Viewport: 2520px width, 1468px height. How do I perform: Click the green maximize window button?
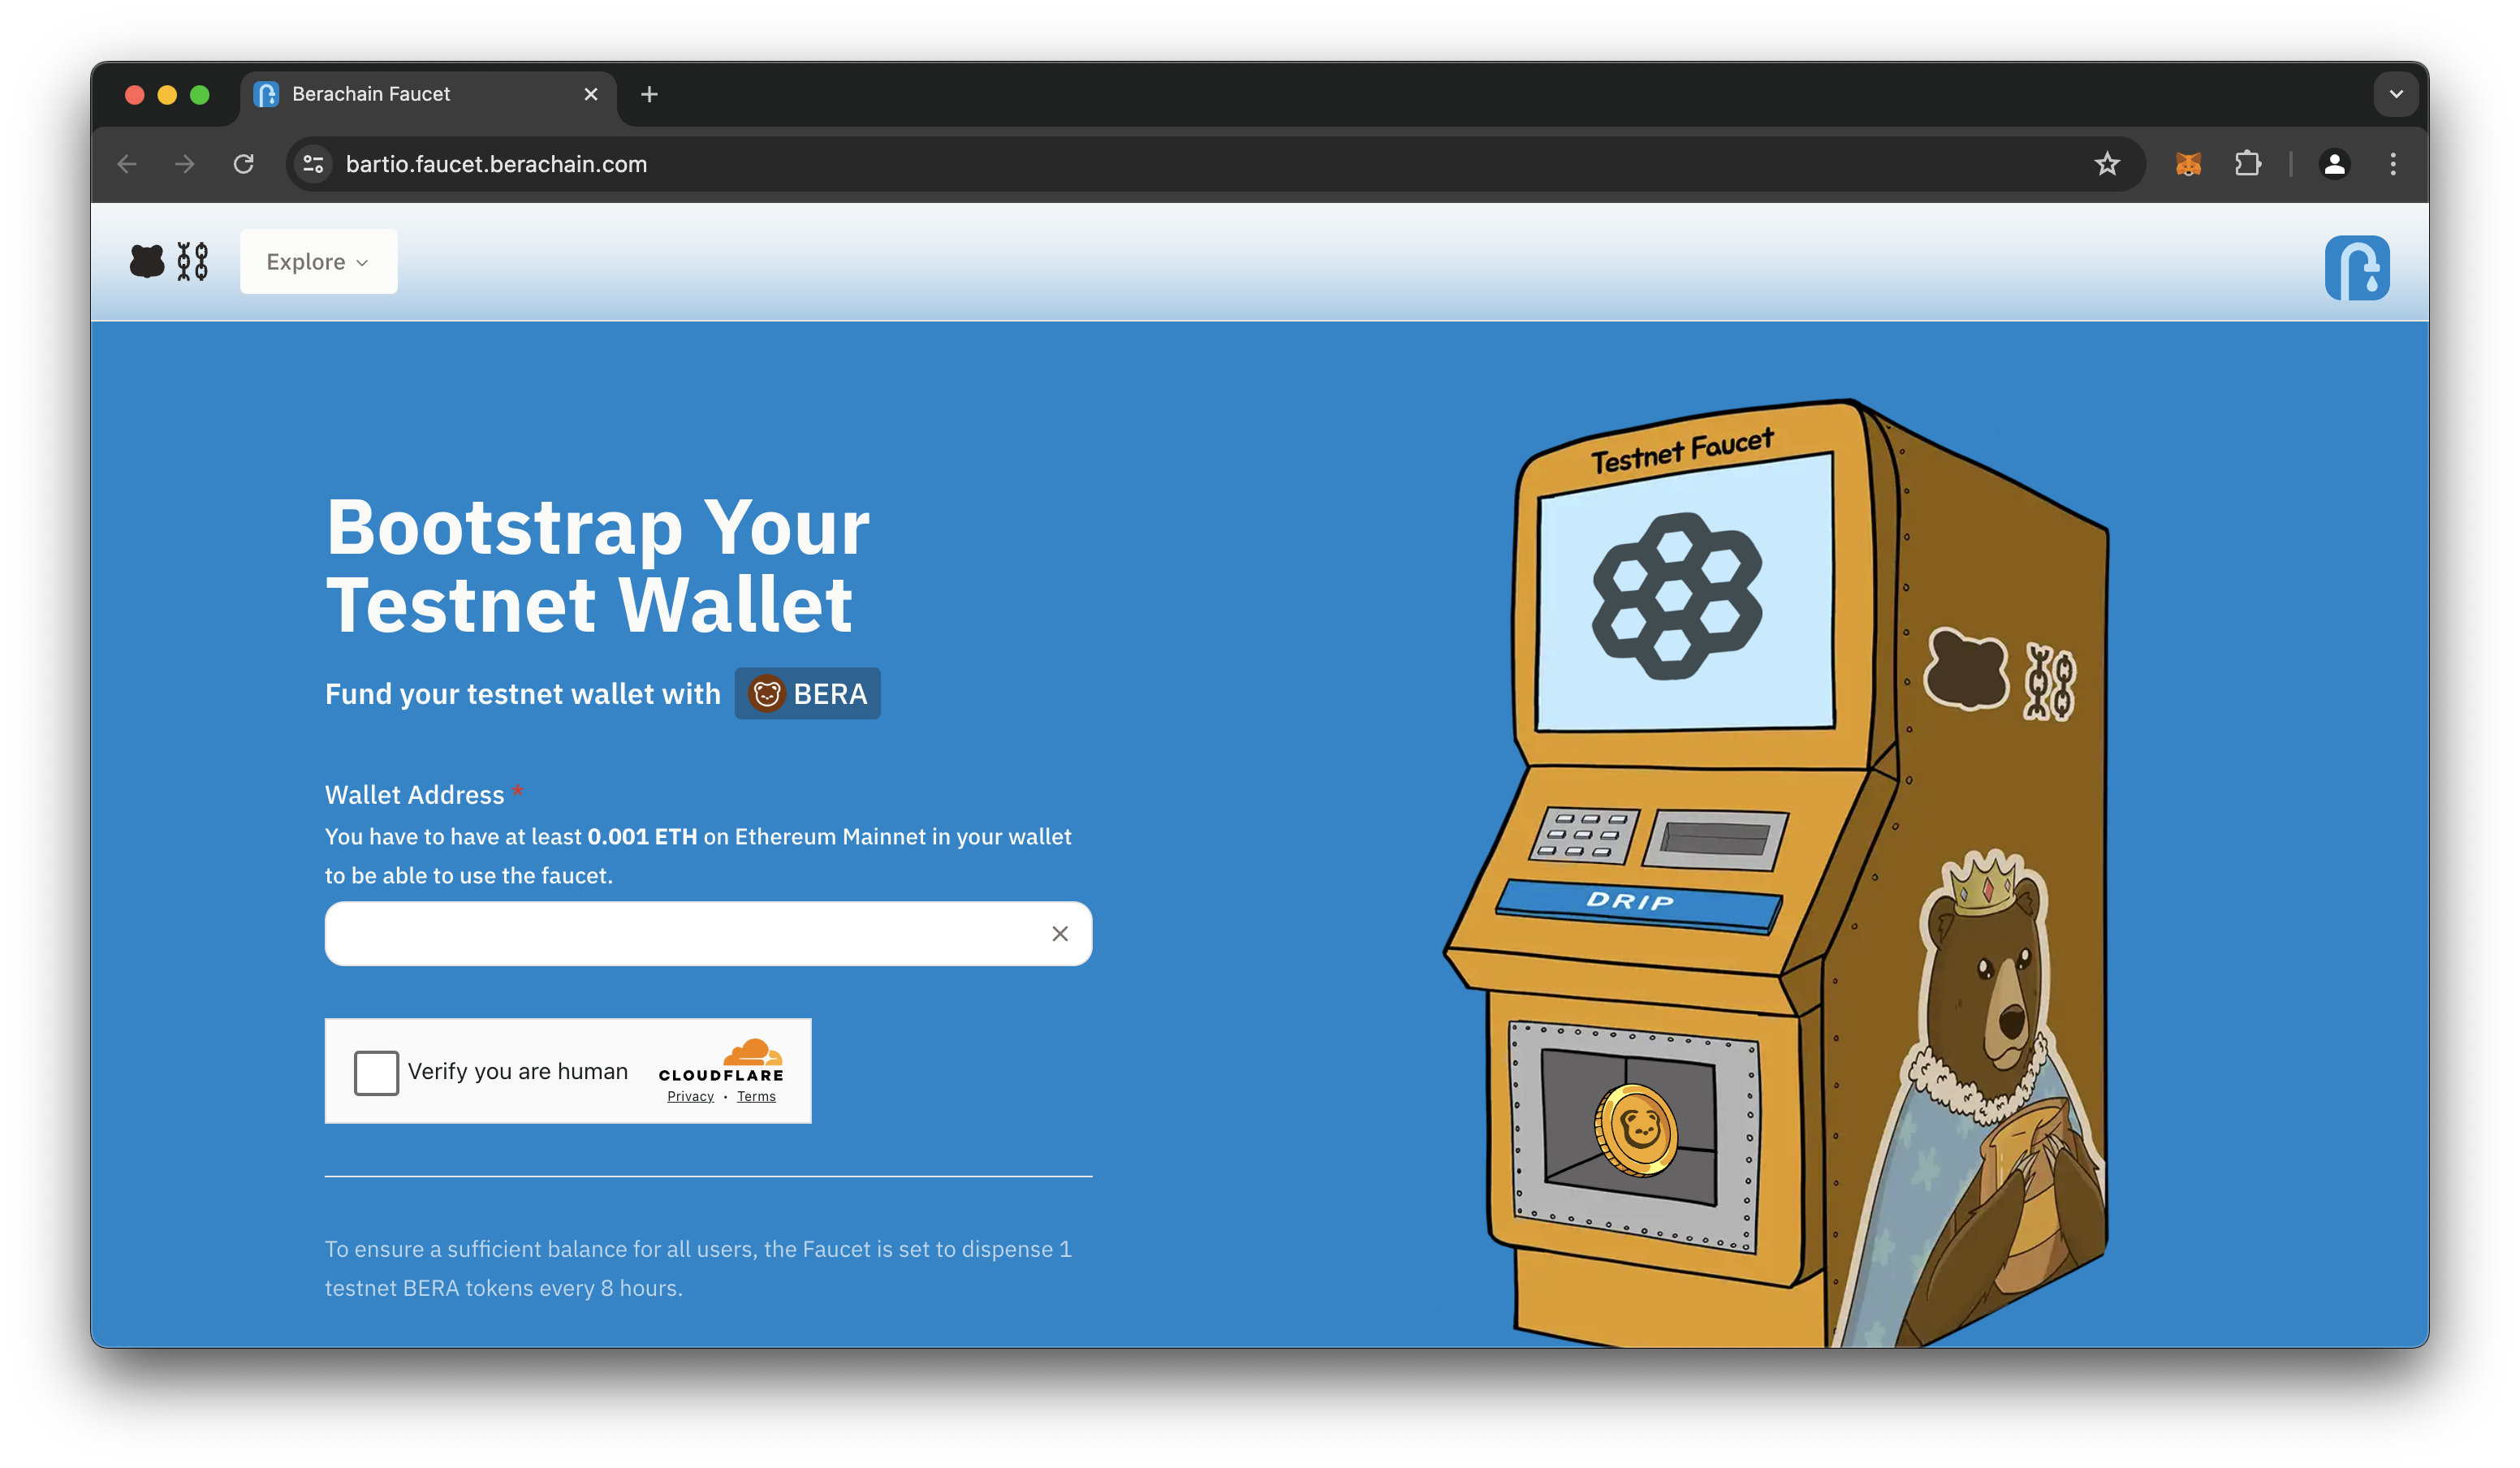click(x=200, y=95)
